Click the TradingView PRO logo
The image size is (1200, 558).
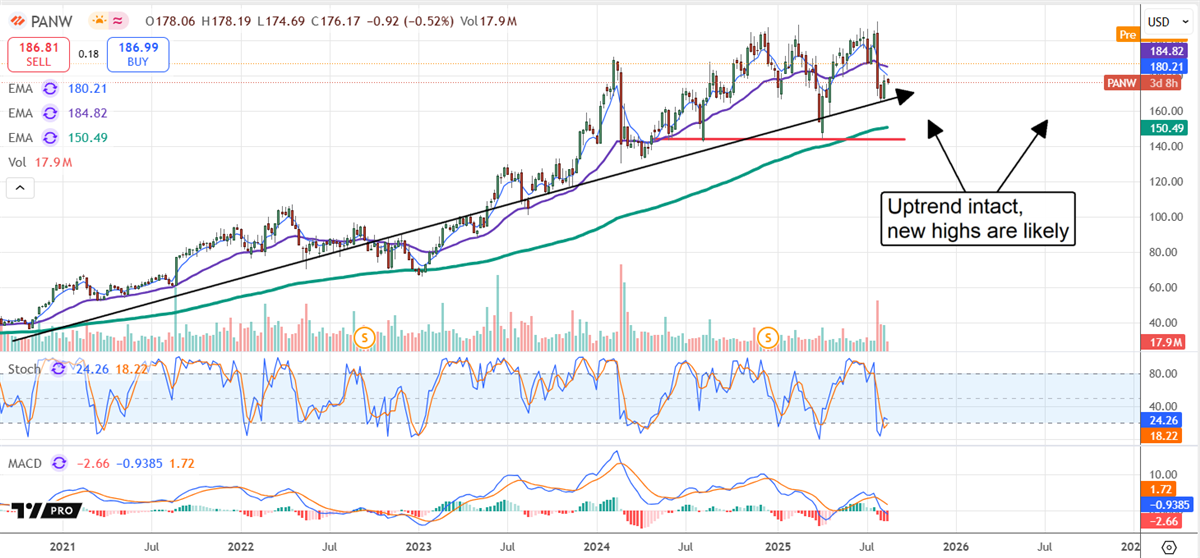(46, 510)
